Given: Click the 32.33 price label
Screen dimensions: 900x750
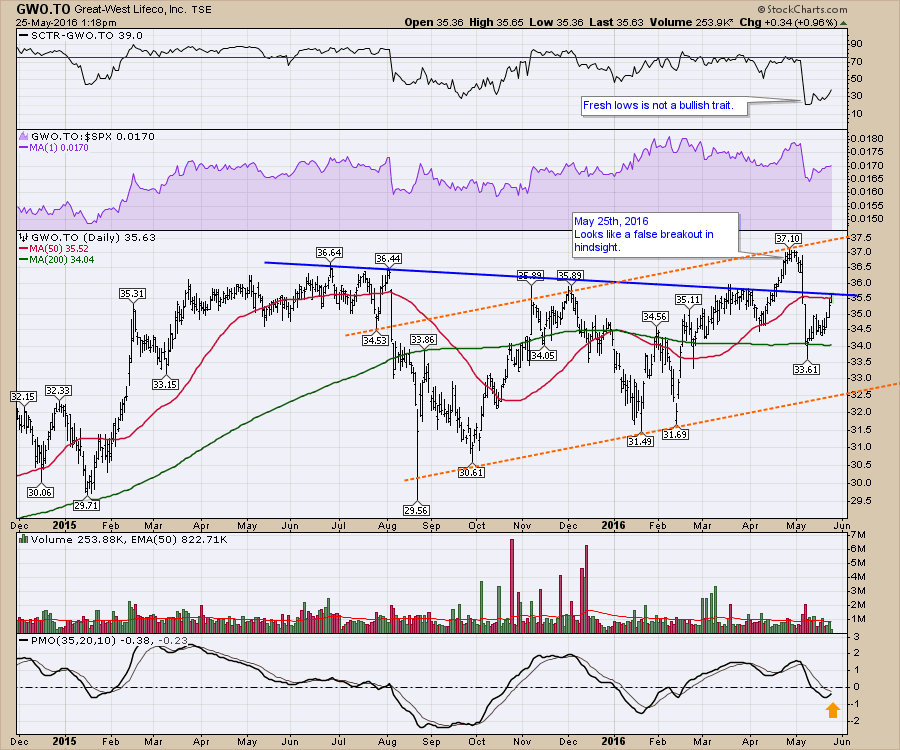Looking at the screenshot, I should click(58, 391).
